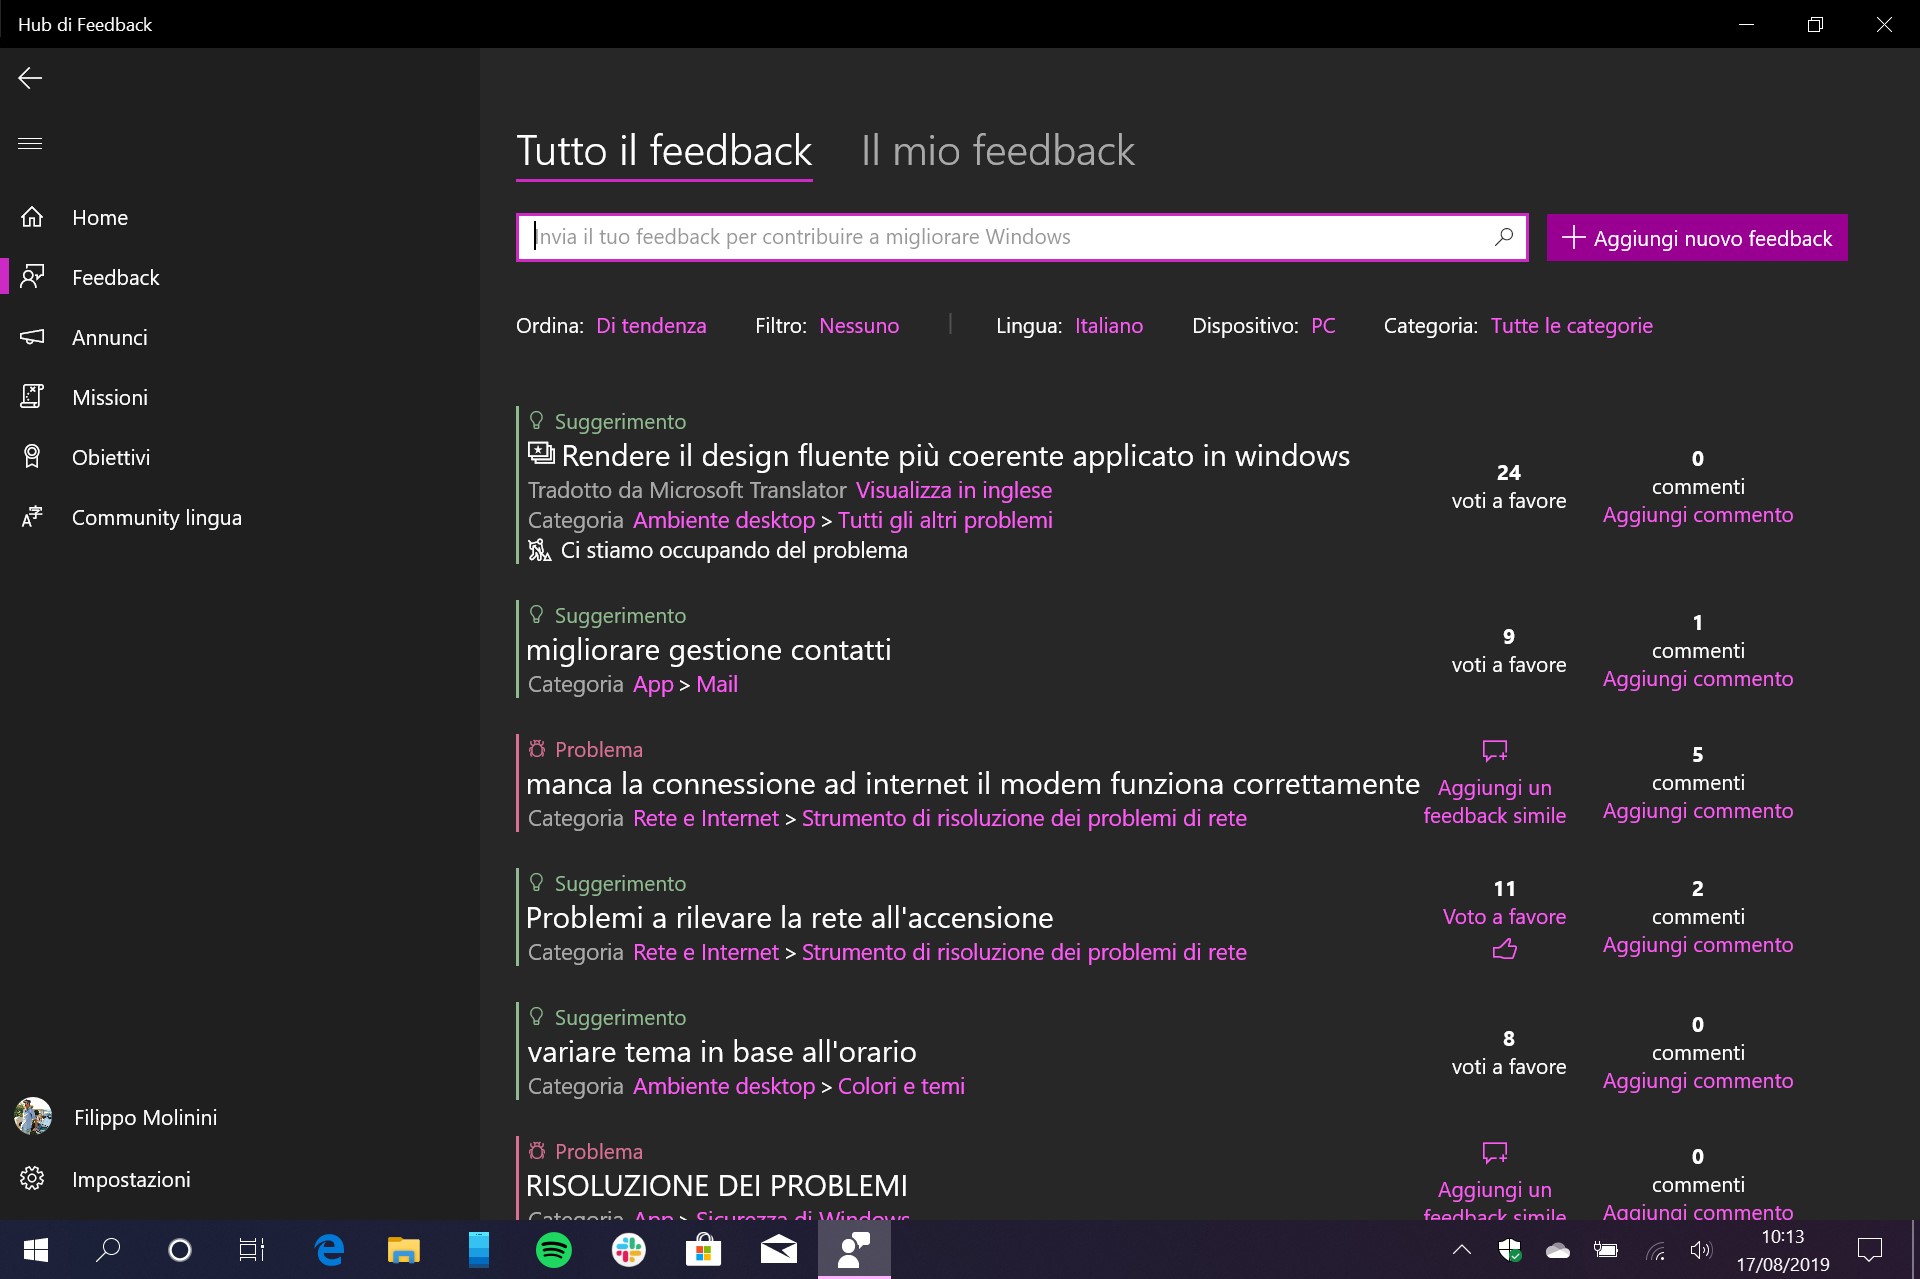This screenshot has height=1279, width=1920.
Task: Open Missioni section in sidebar
Action: [x=110, y=397]
